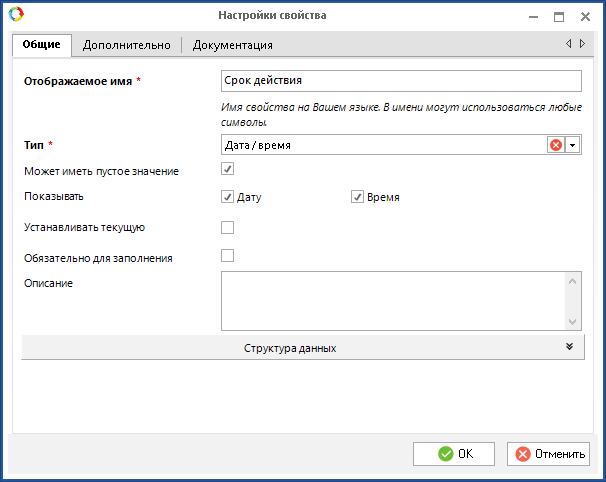Enable "Устанавливать текущую" checkbox
Image resolution: width=606 pixels, height=482 pixels.
(x=228, y=227)
